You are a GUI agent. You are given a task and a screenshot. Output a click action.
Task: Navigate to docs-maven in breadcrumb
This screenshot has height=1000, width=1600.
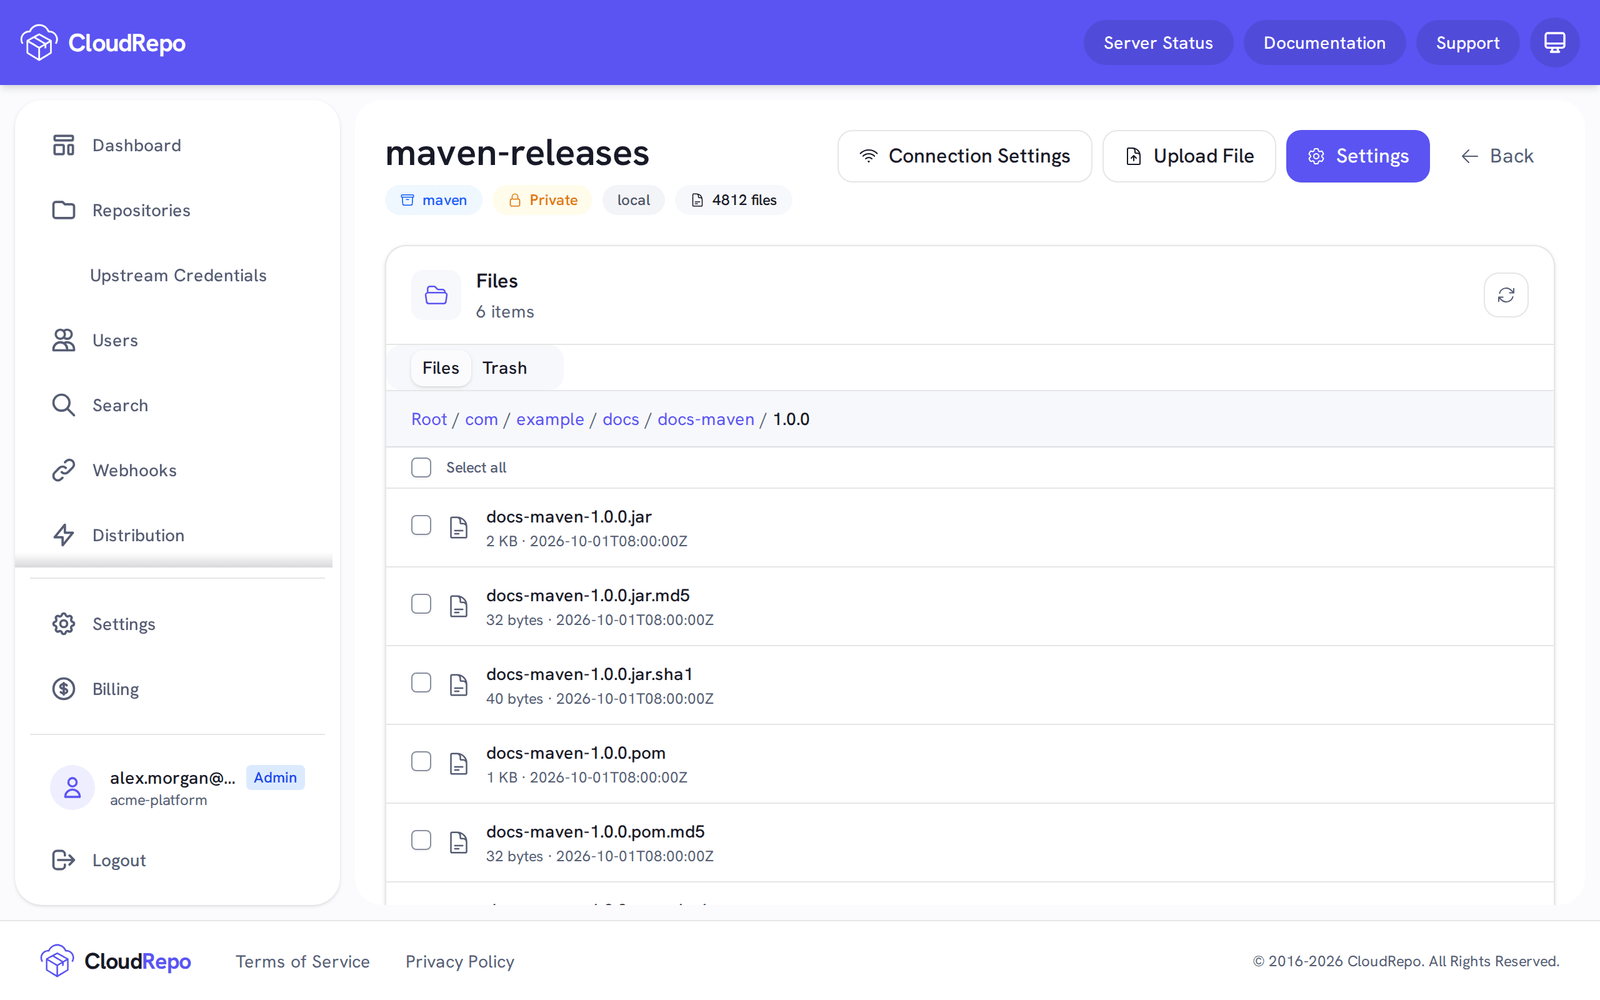coord(706,419)
